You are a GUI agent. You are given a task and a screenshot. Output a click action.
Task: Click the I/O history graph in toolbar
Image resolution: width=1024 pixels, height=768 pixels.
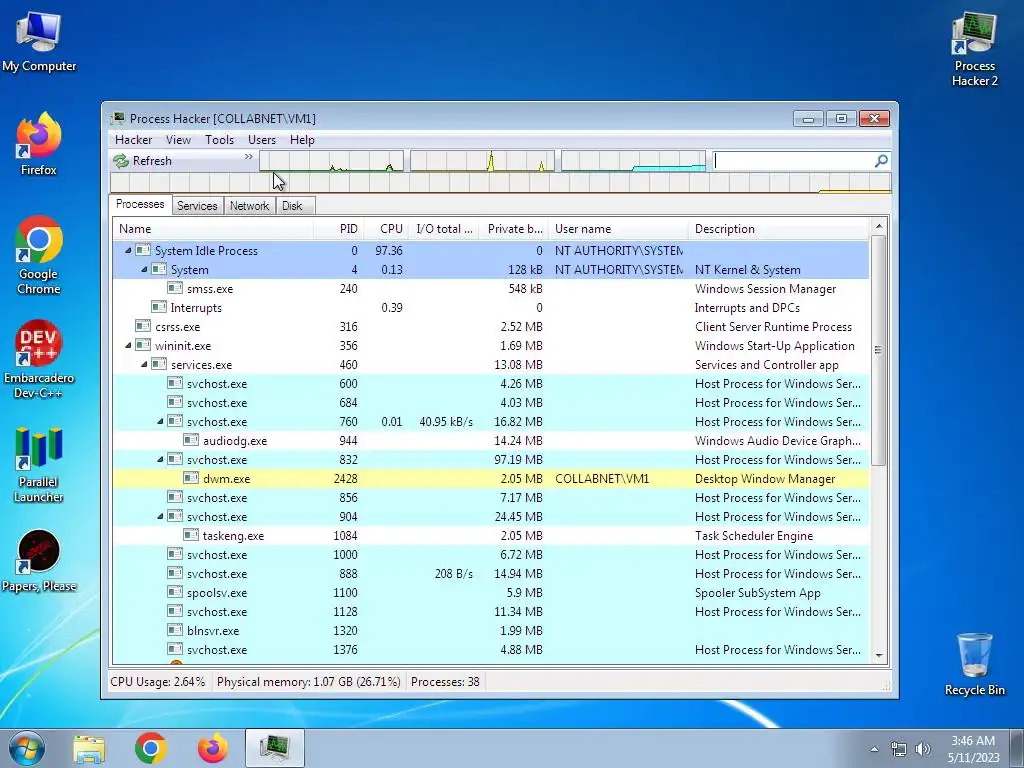click(482, 161)
